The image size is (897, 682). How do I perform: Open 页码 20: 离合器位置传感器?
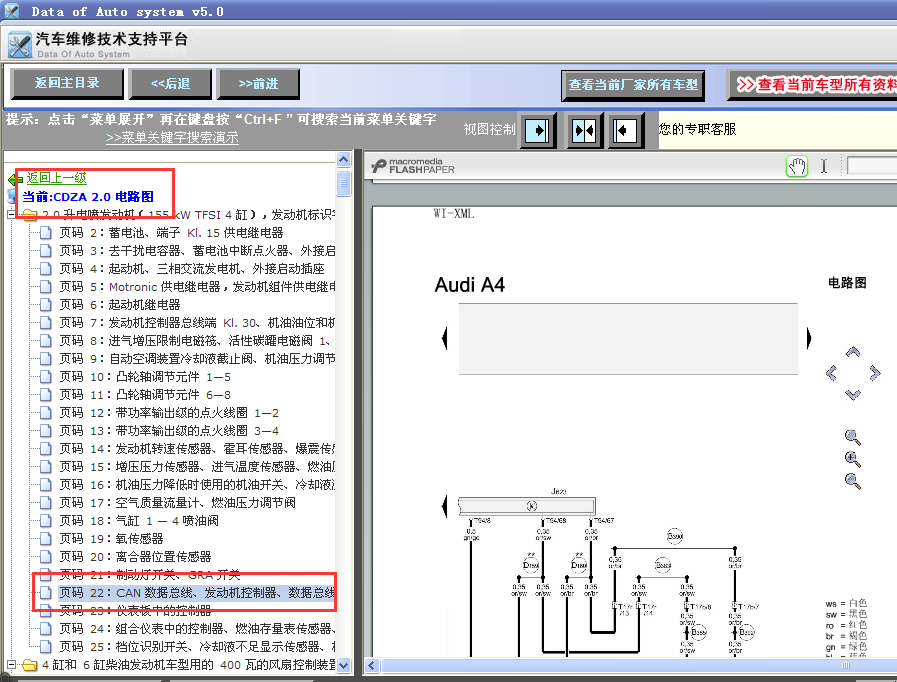coord(135,557)
